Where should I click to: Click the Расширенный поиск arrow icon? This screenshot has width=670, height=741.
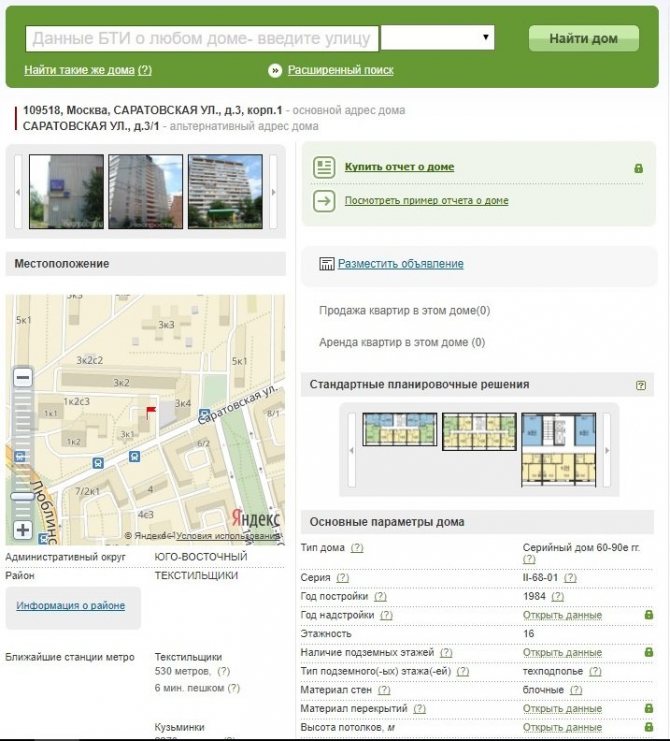tap(275, 70)
